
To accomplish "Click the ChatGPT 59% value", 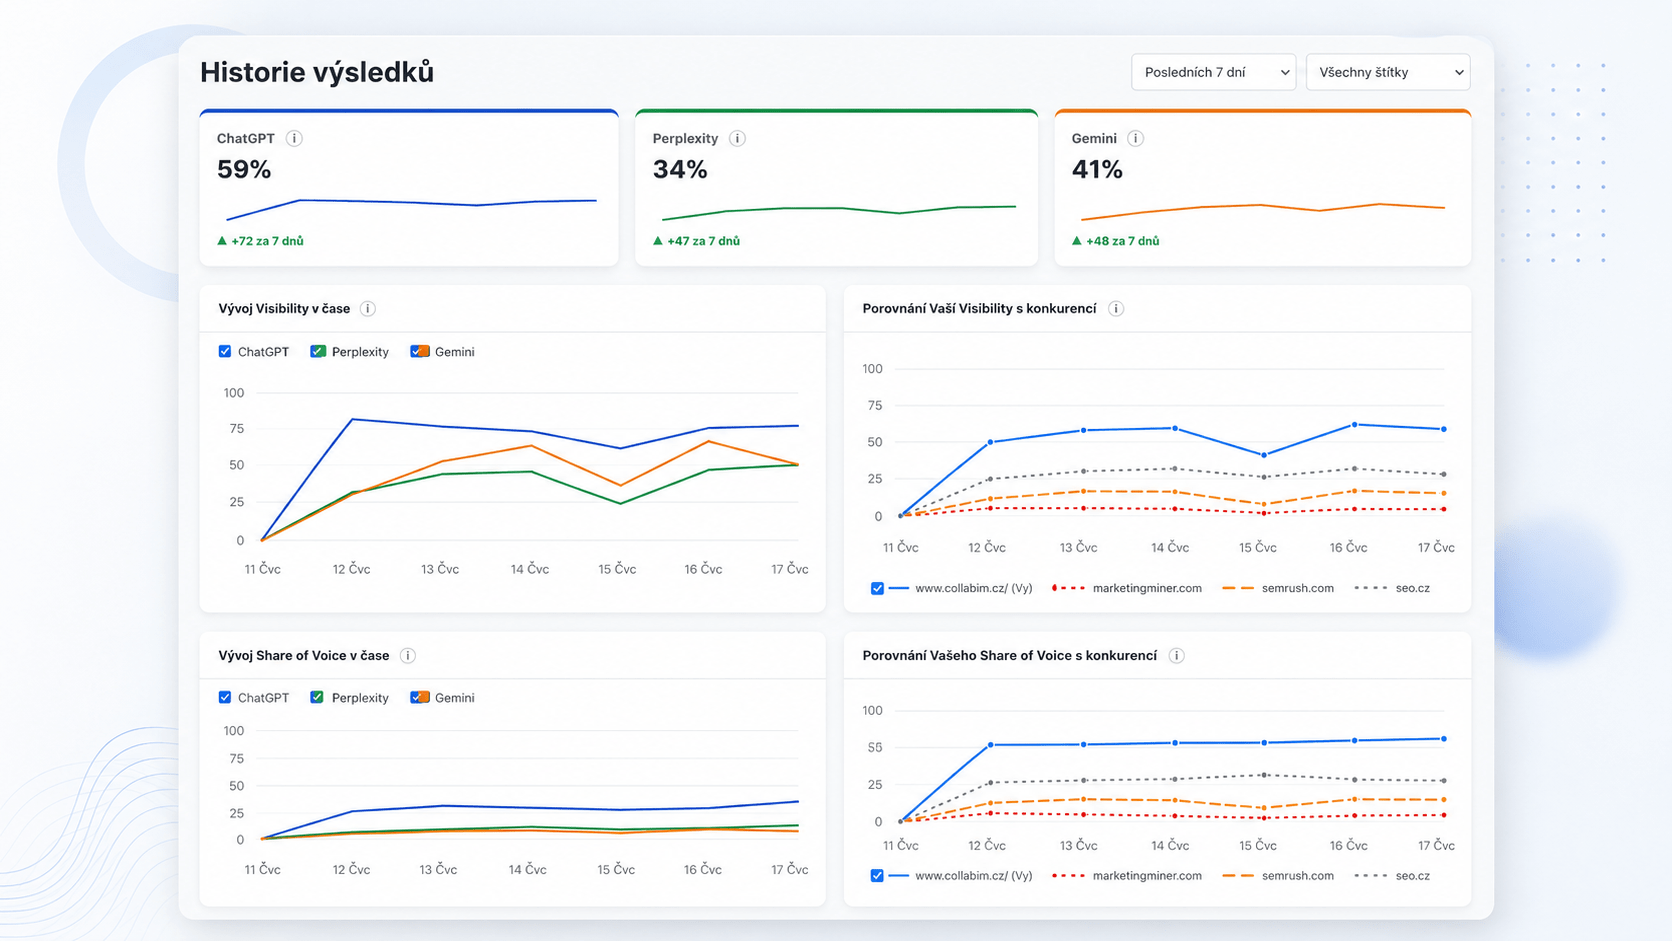I will click(244, 170).
